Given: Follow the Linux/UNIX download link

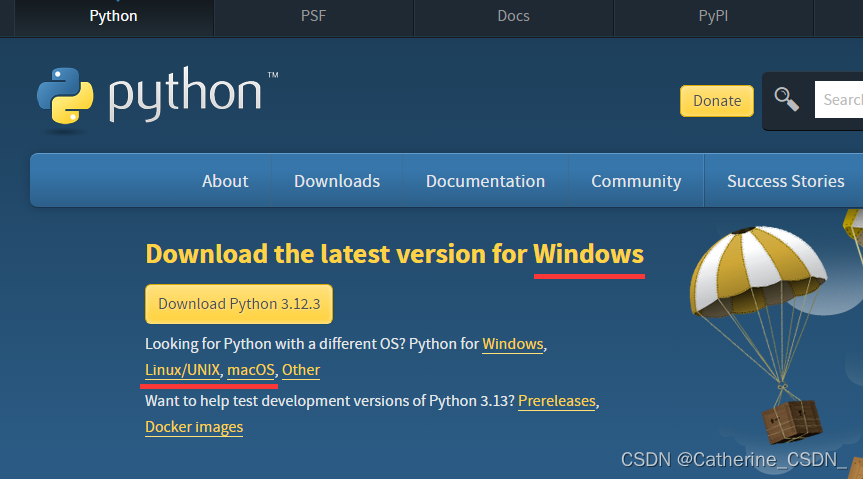Looking at the screenshot, I should (x=183, y=370).
